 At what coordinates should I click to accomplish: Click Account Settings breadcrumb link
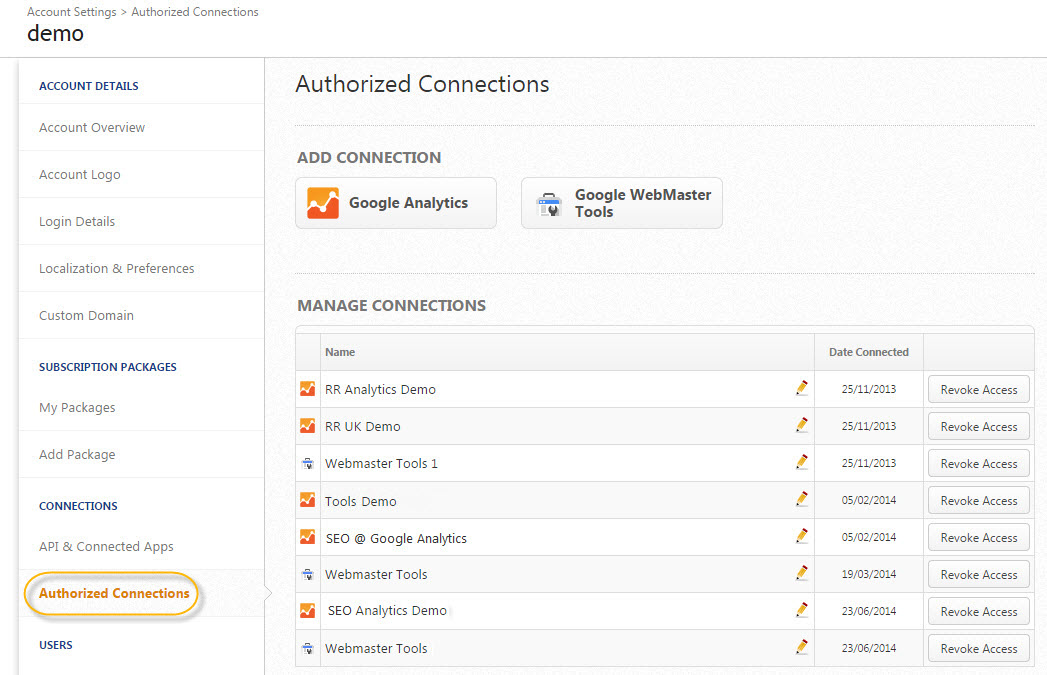click(x=73, y=12)
